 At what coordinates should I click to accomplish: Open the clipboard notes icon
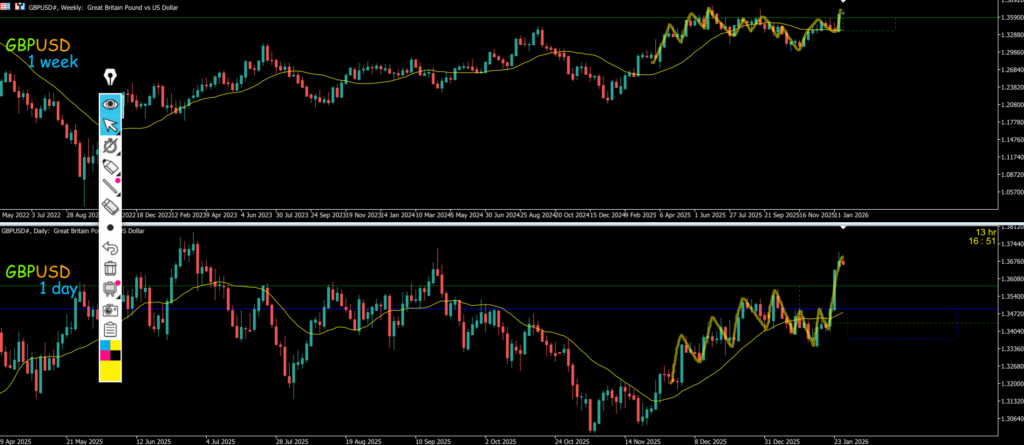[x=110, y=329]
